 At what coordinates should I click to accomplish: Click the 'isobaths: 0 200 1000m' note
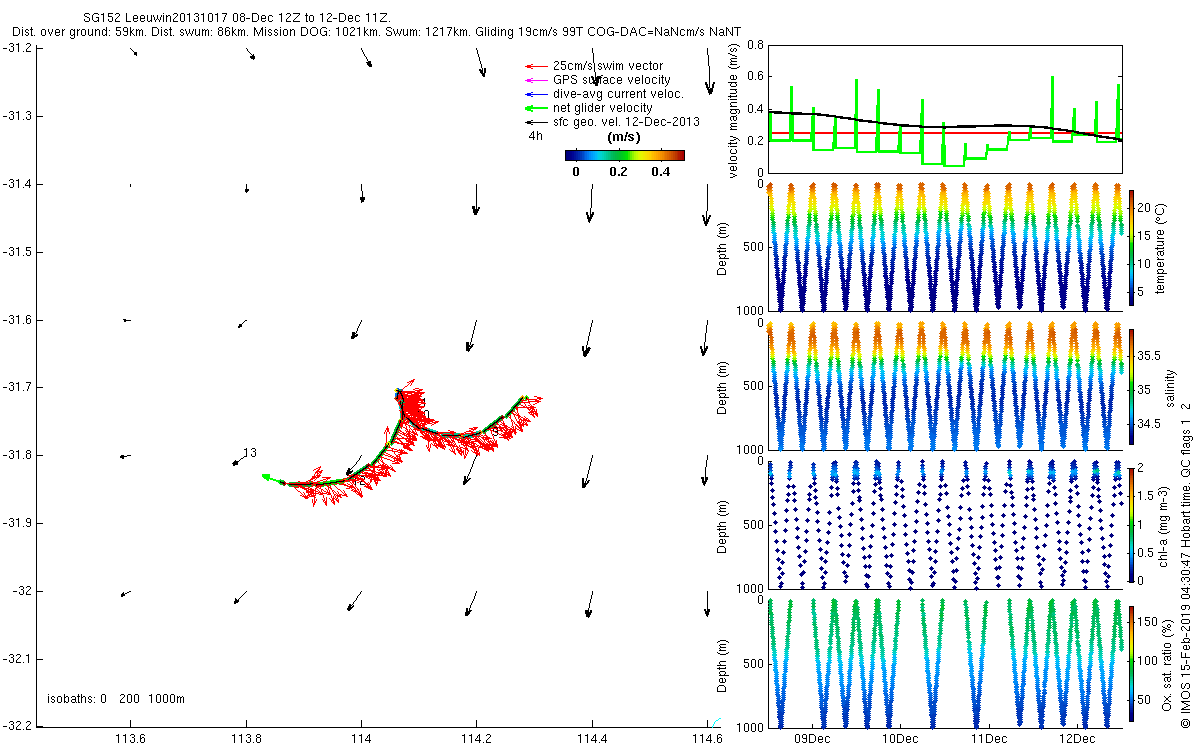pyautogui.click(x=116, y=699)
